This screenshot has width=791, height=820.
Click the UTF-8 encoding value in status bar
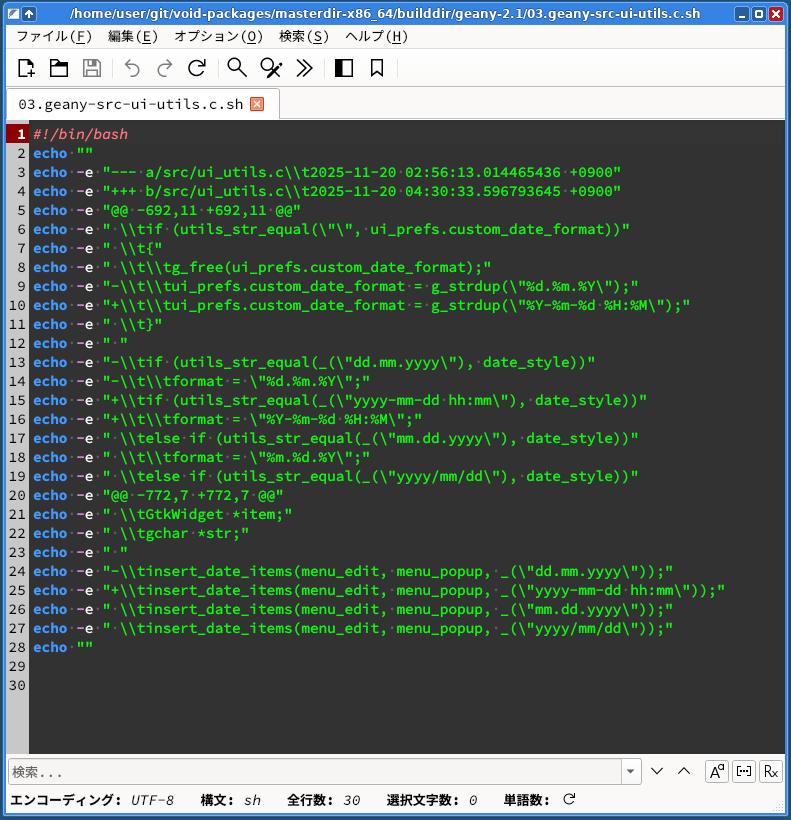coord(152,800)
